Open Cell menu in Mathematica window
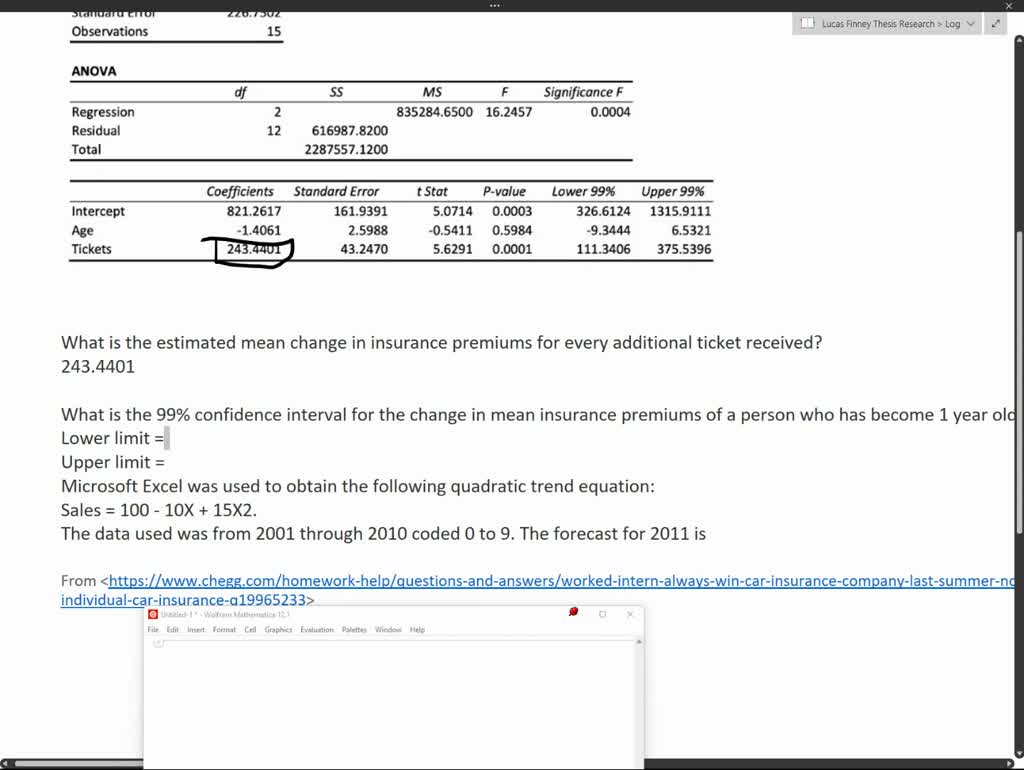The image size is (1024, 770). (250, 630)
